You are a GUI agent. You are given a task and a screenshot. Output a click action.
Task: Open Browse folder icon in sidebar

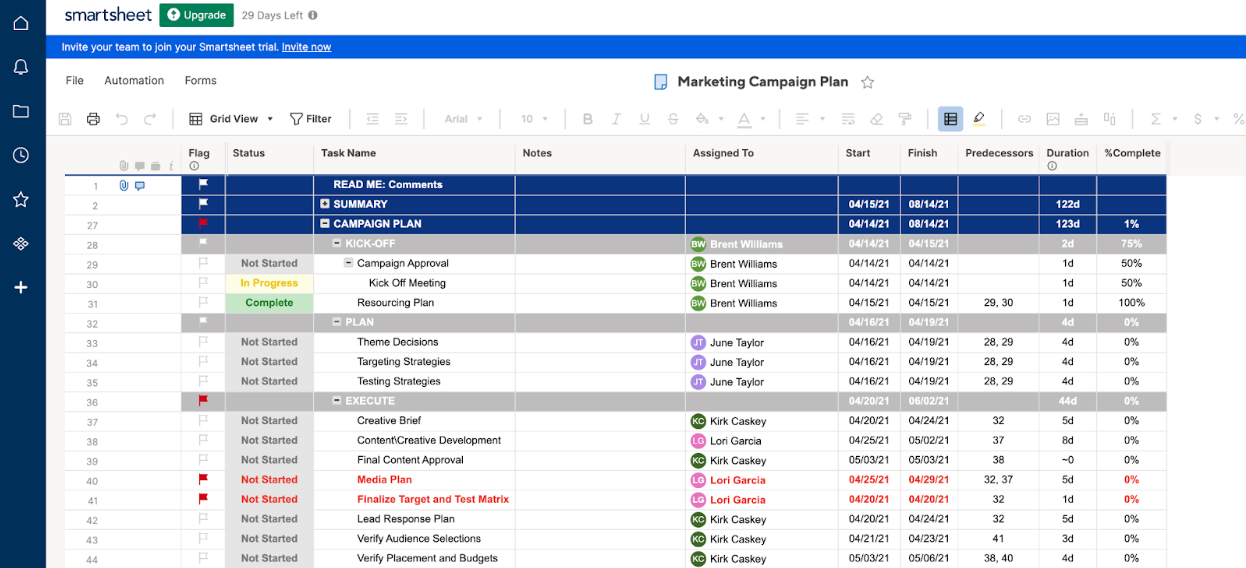click(20, 111)
